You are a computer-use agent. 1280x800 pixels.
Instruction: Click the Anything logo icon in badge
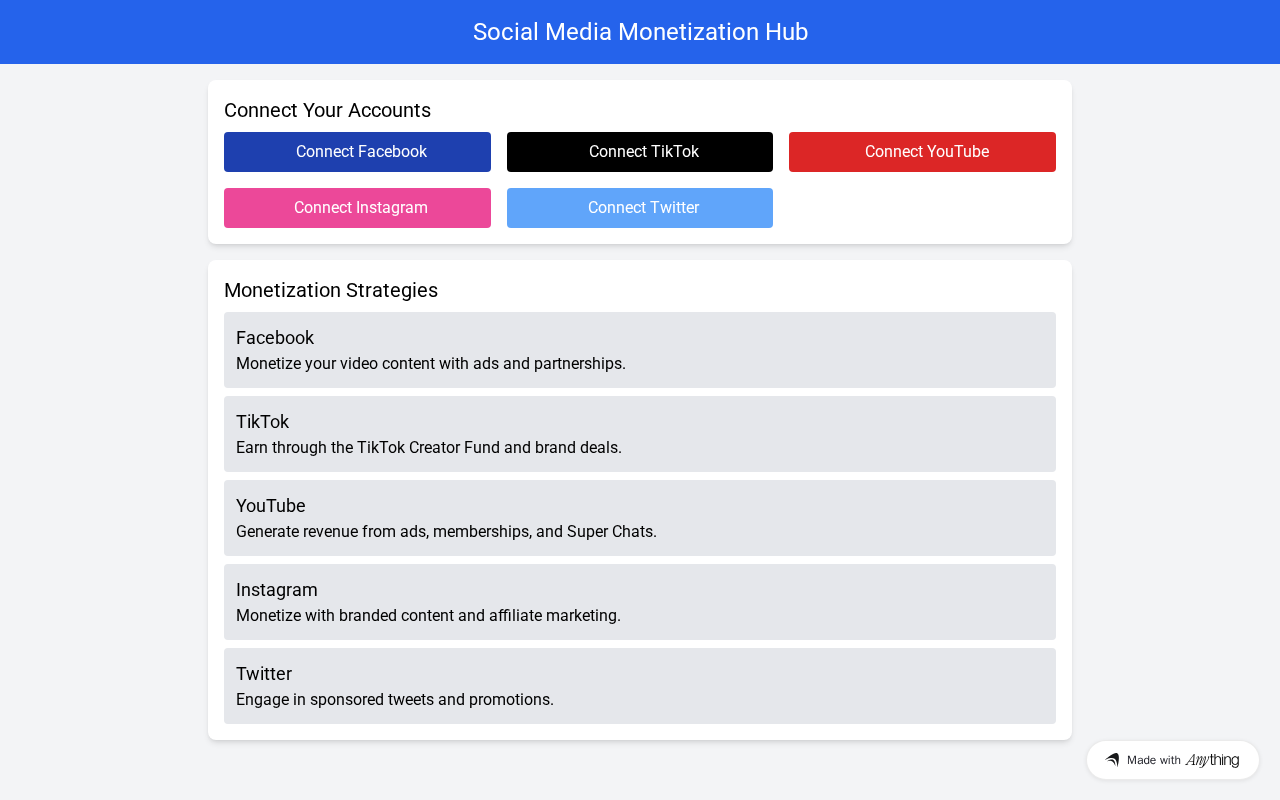1112,760
